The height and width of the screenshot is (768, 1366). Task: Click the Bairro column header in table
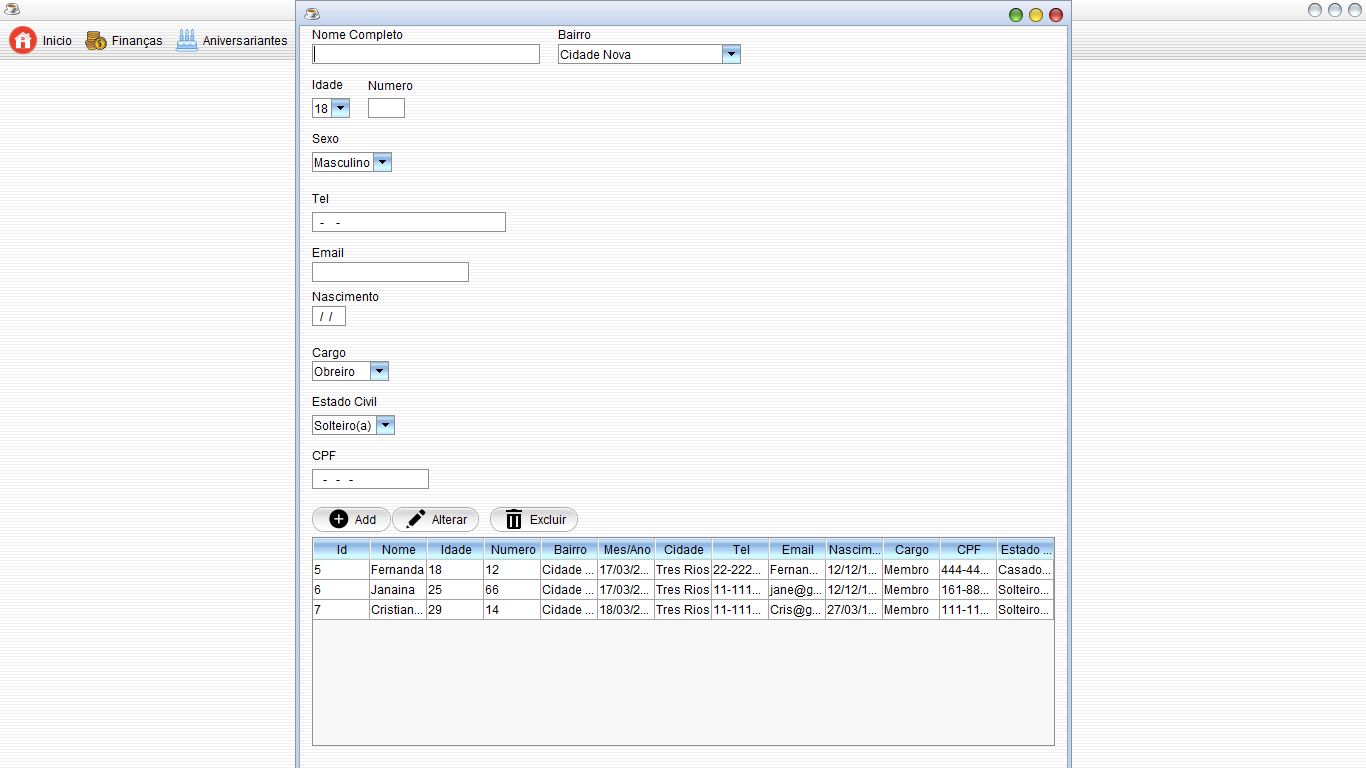pos(570,549)
